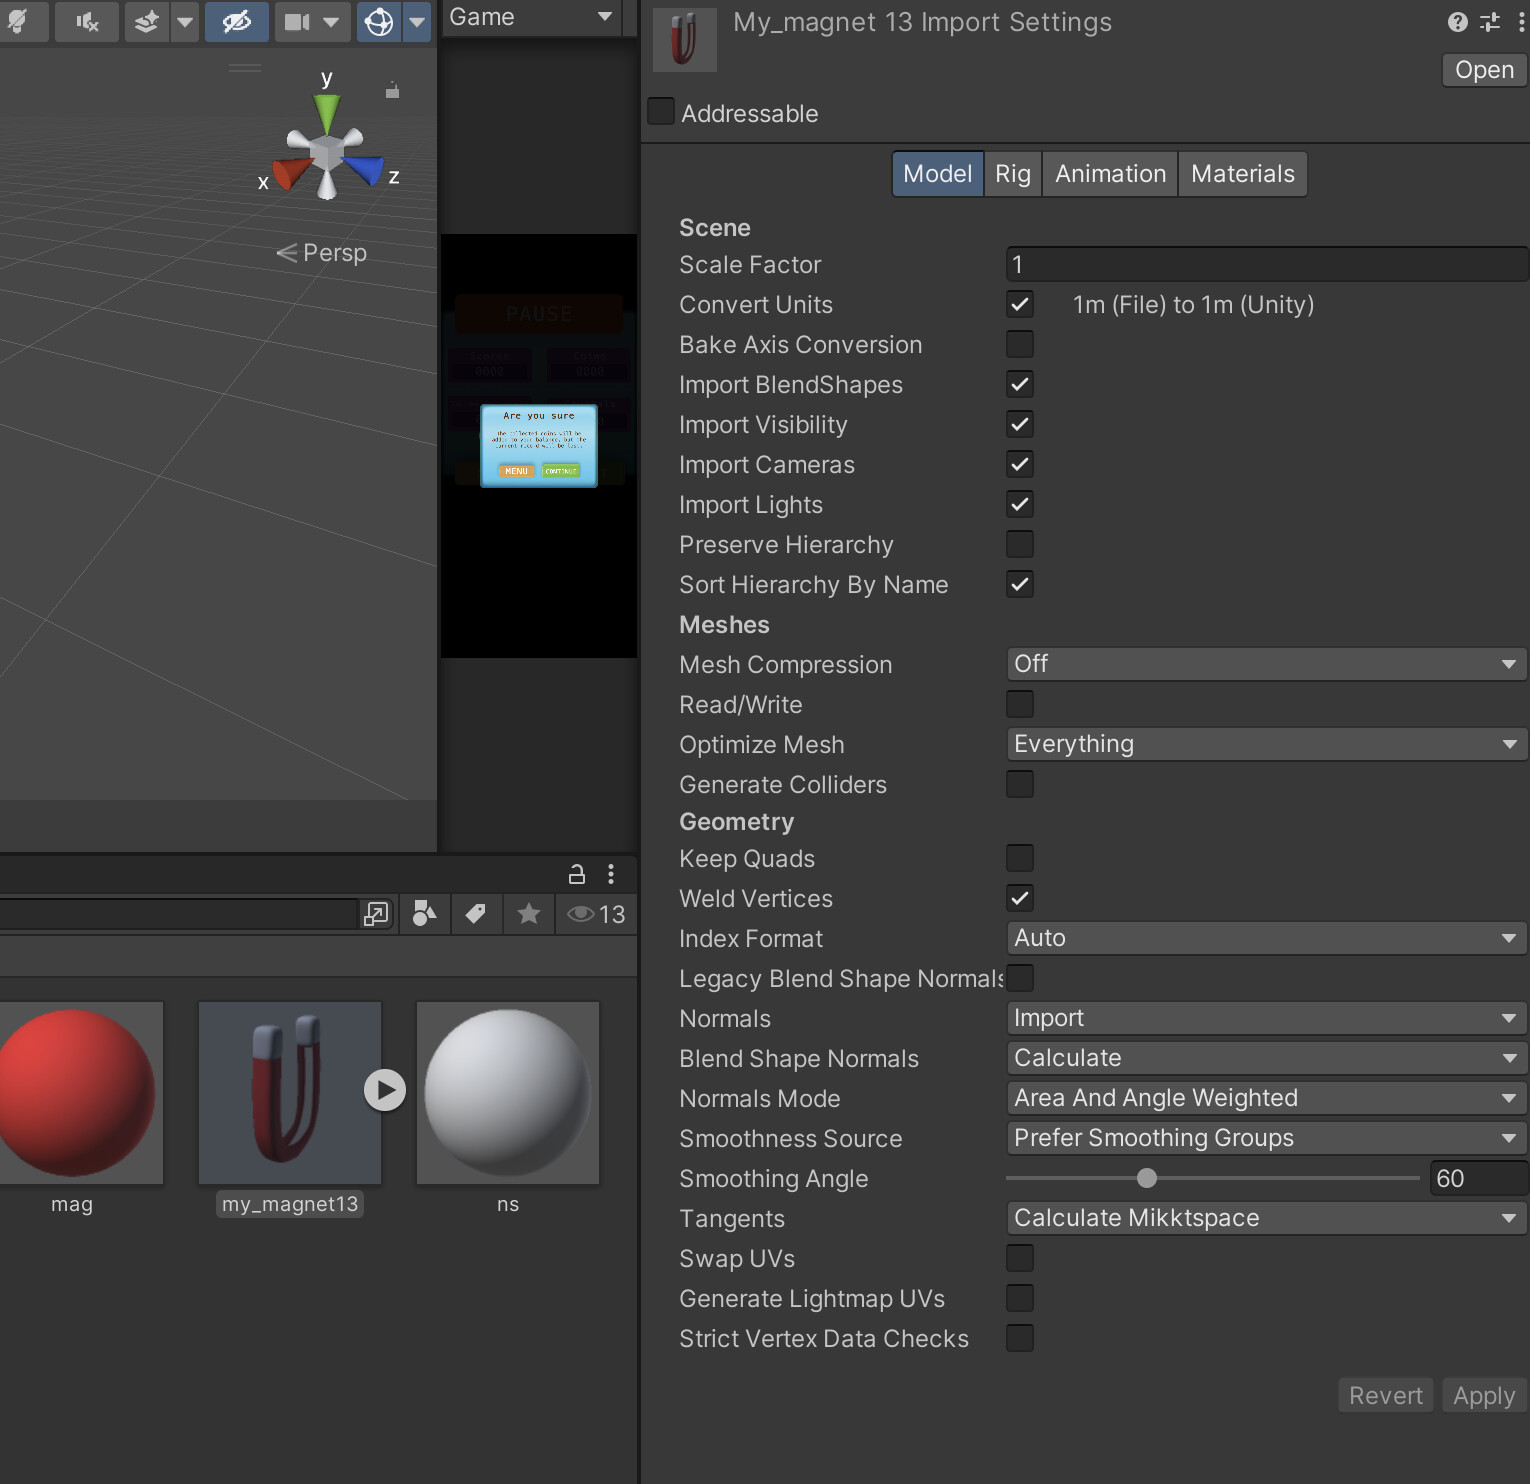Enable Bake Axis Conversion
This screenshot has height=1484, width=1530.
coord(1019,344)
